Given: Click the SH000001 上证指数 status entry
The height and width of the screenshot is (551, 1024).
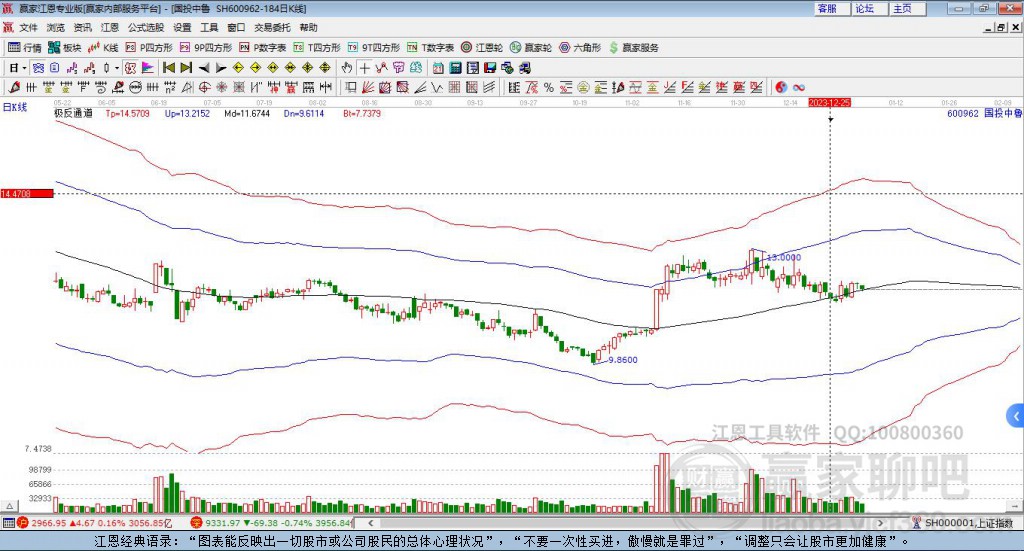Looking at the screenshot, I should [x=968, y=523].
